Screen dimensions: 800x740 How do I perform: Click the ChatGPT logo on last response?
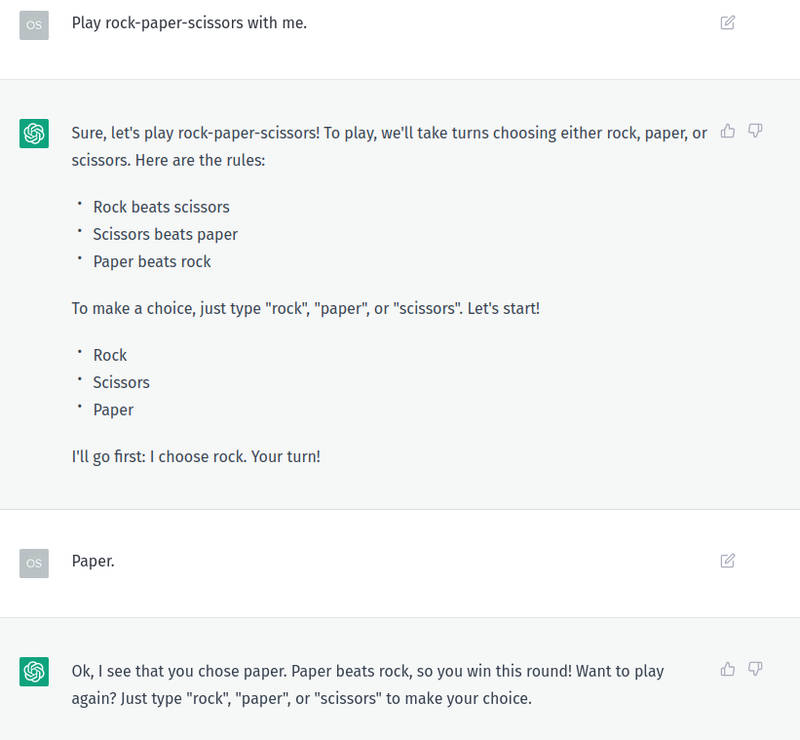click(x=34, y=672)
